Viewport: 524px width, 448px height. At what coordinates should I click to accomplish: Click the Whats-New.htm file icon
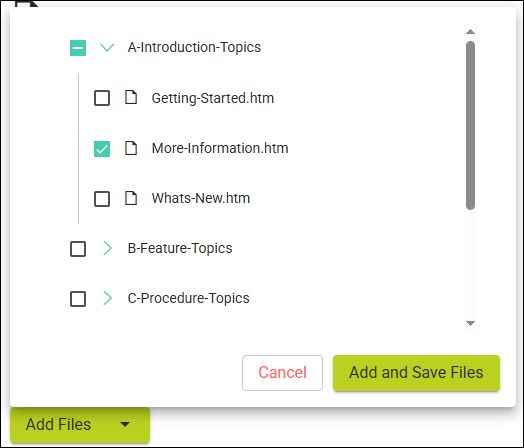[131, 198]
